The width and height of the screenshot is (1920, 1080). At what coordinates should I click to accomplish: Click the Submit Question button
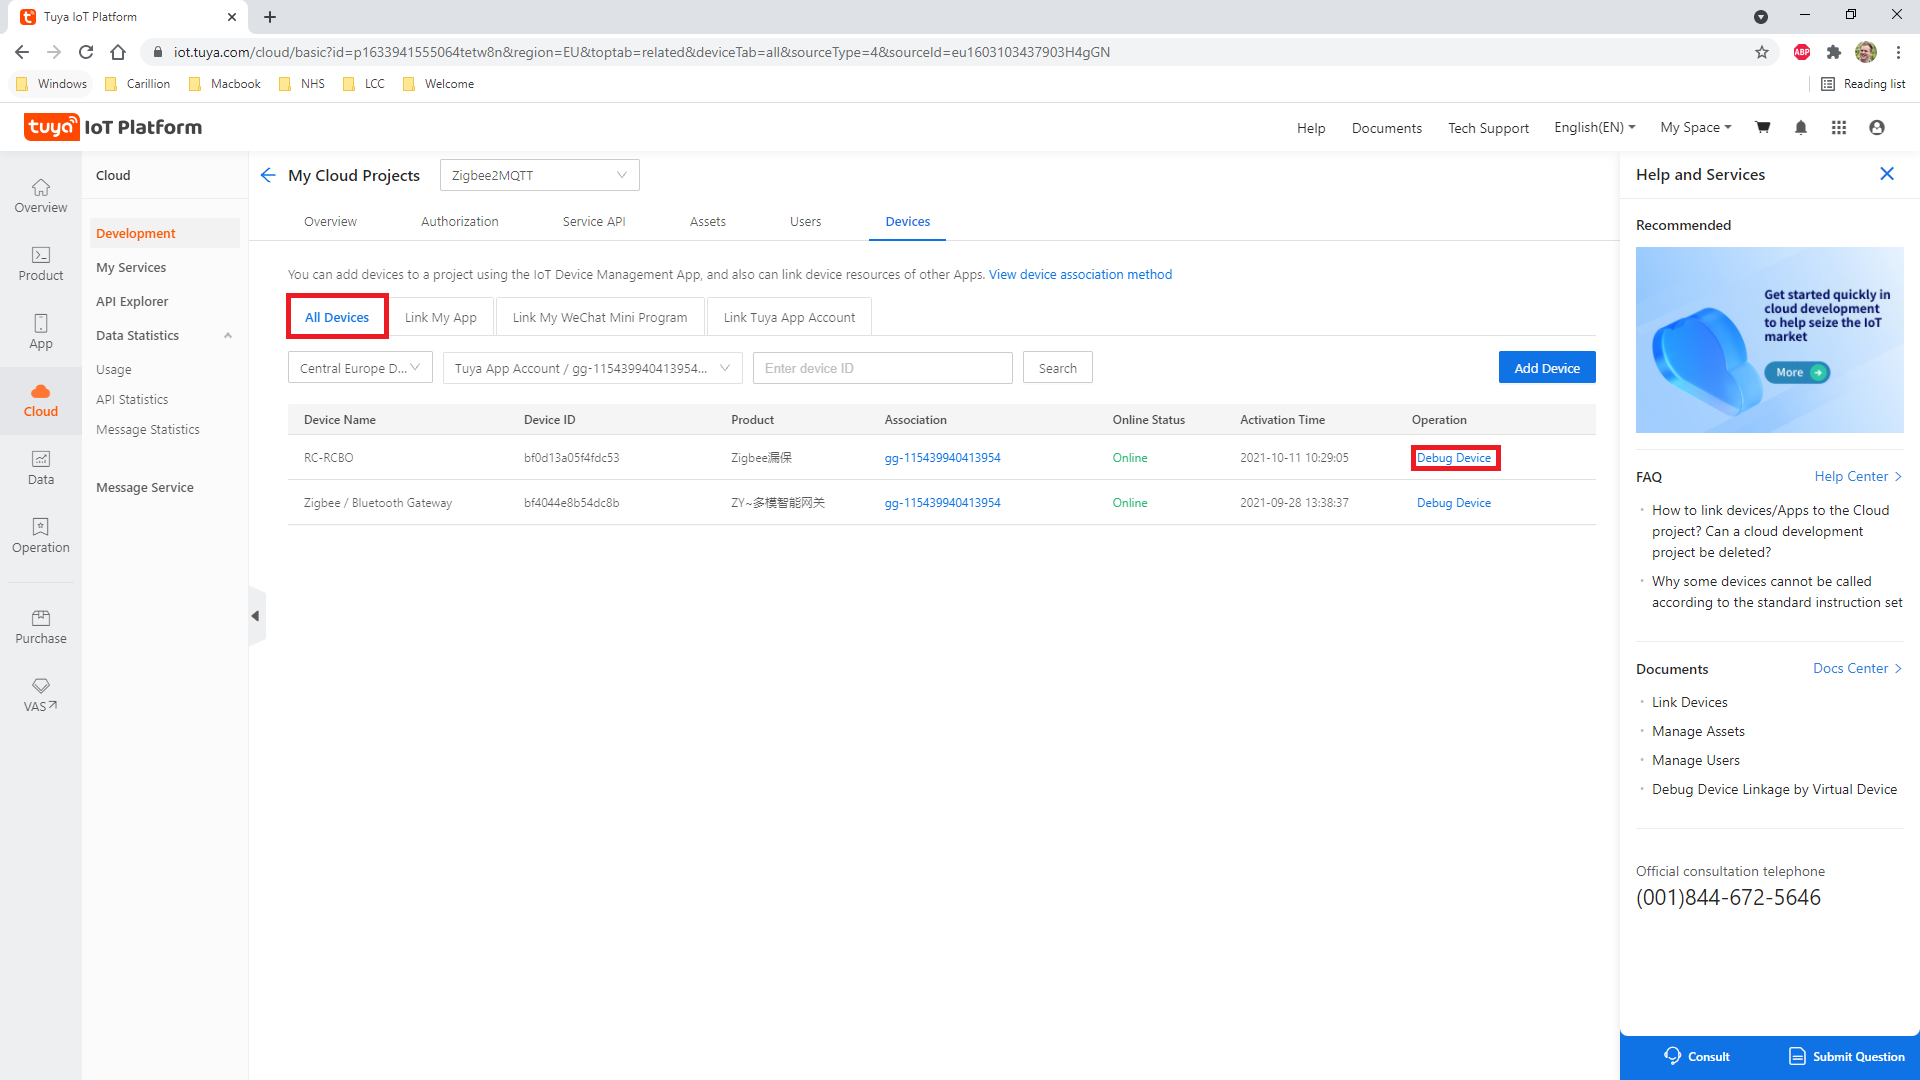pos(1847,1056)
